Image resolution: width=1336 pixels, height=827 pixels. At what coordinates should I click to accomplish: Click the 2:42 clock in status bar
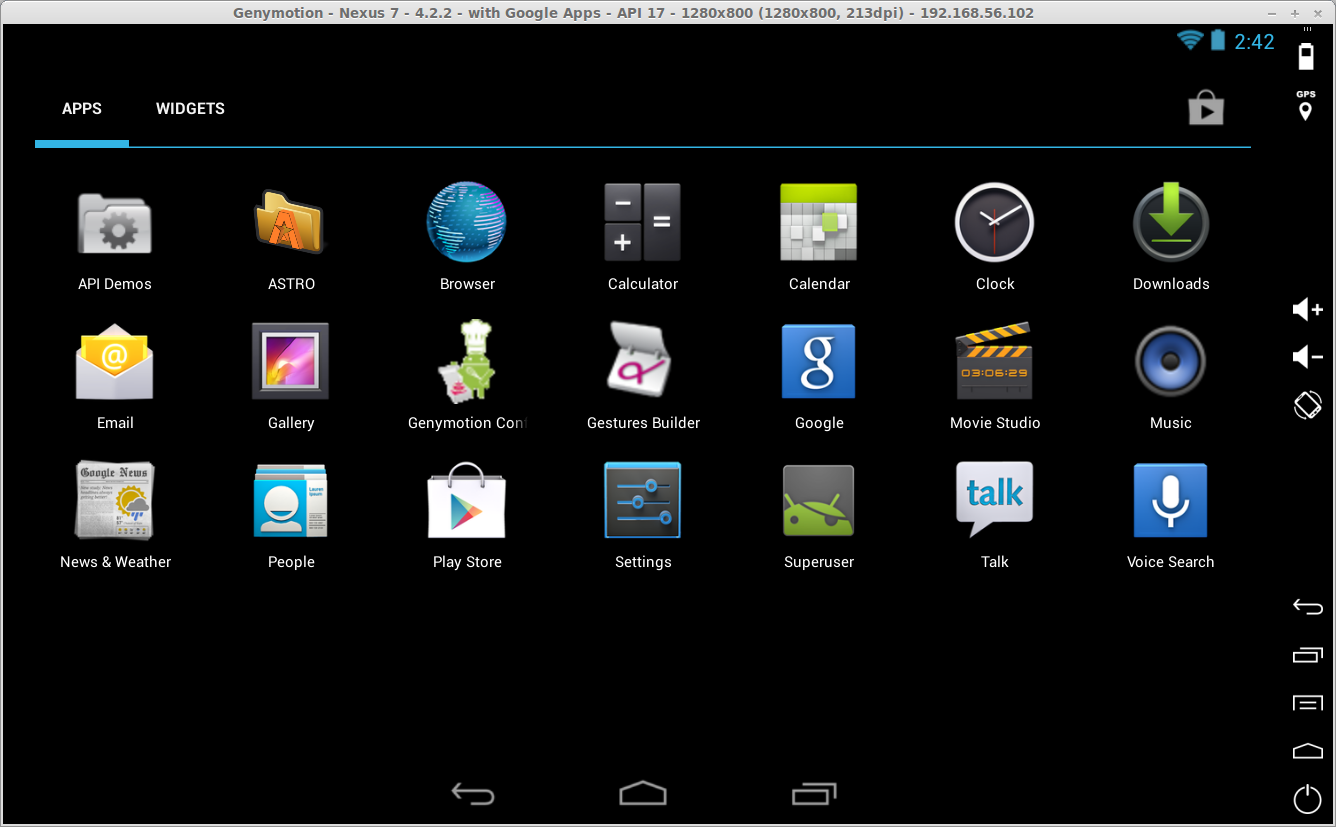(x=1254, y=41)
